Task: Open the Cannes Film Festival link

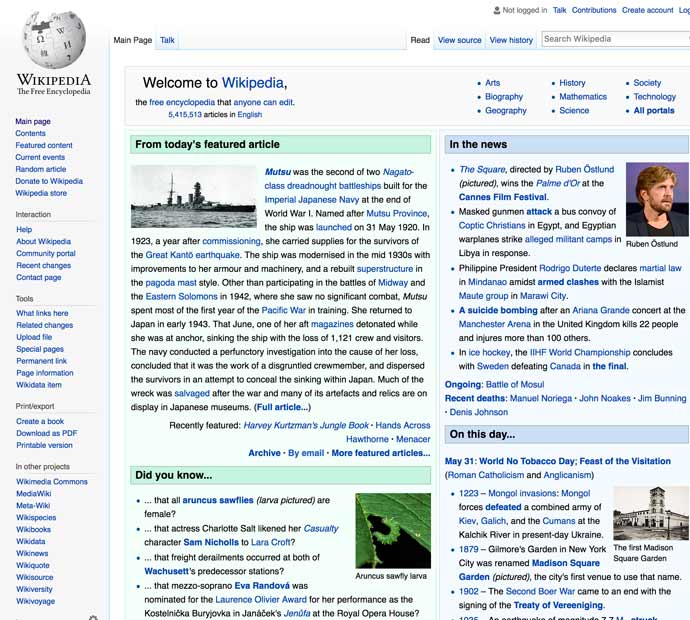Action: [503, 197]
